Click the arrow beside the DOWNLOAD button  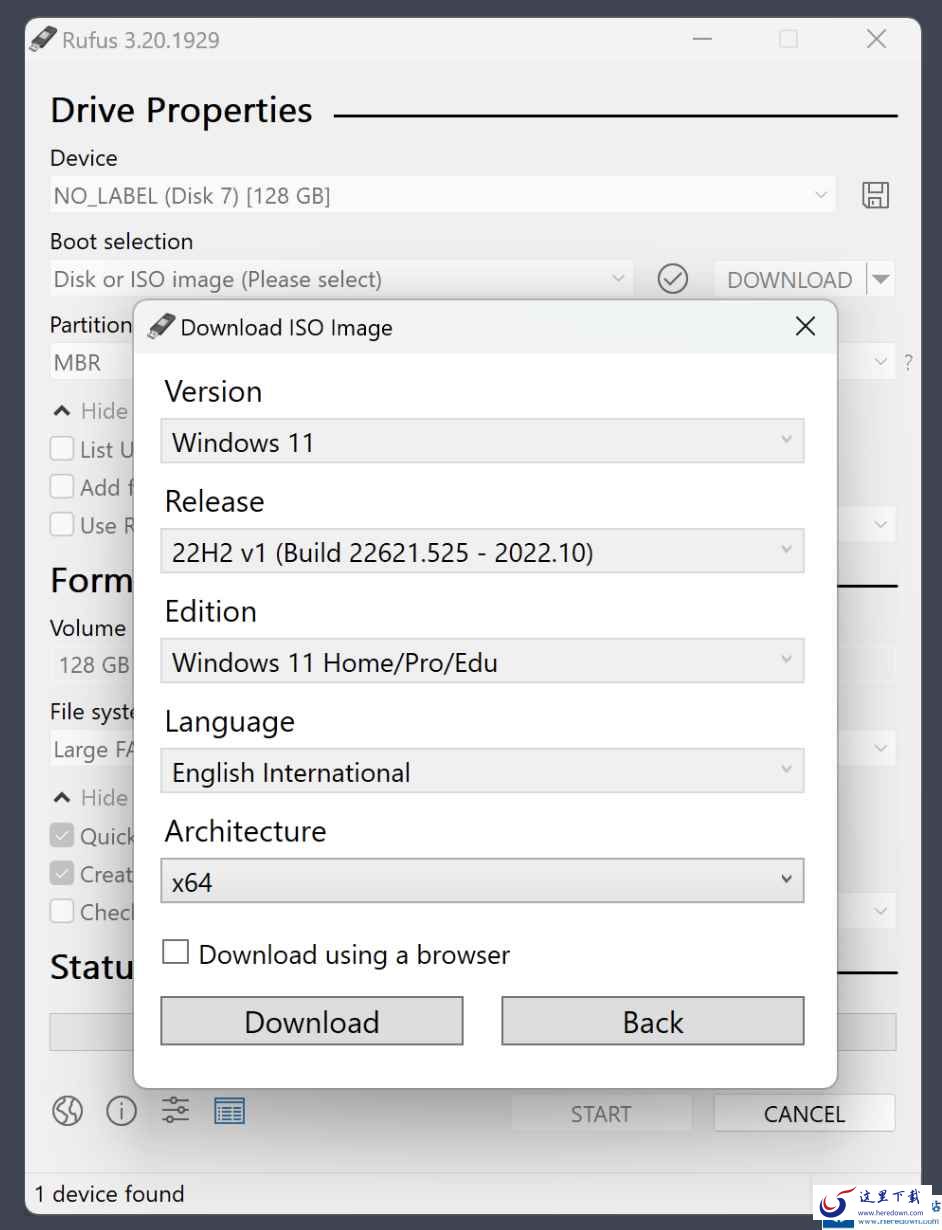coord(880,279)
